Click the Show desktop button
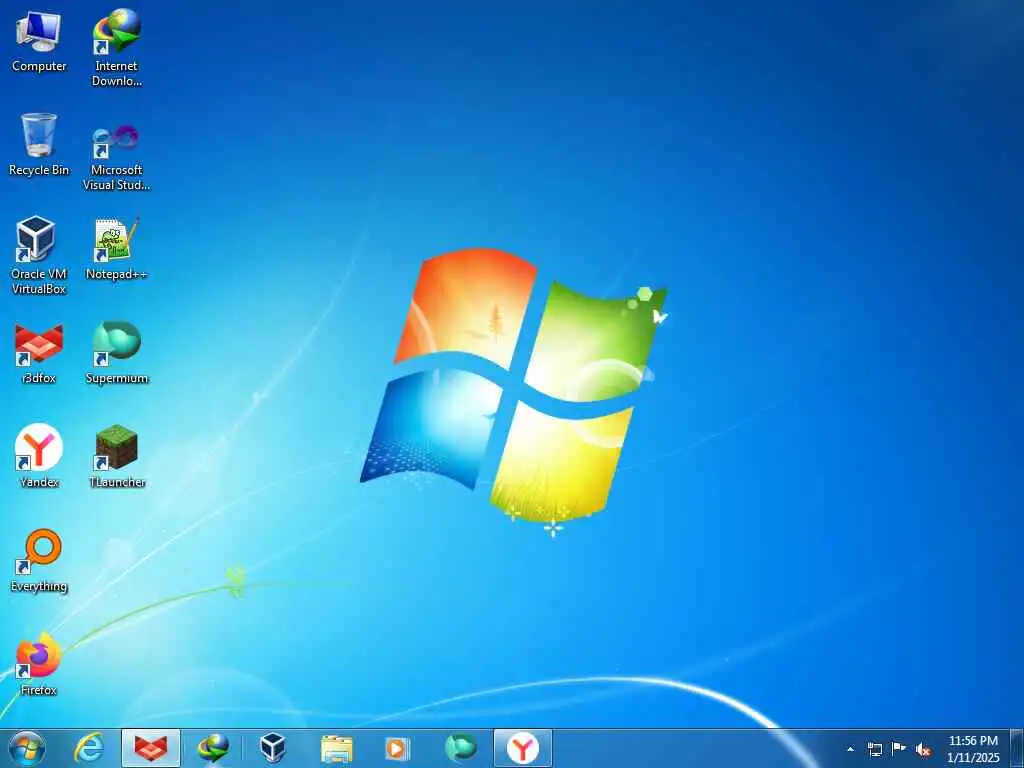 click(1017, 749)
